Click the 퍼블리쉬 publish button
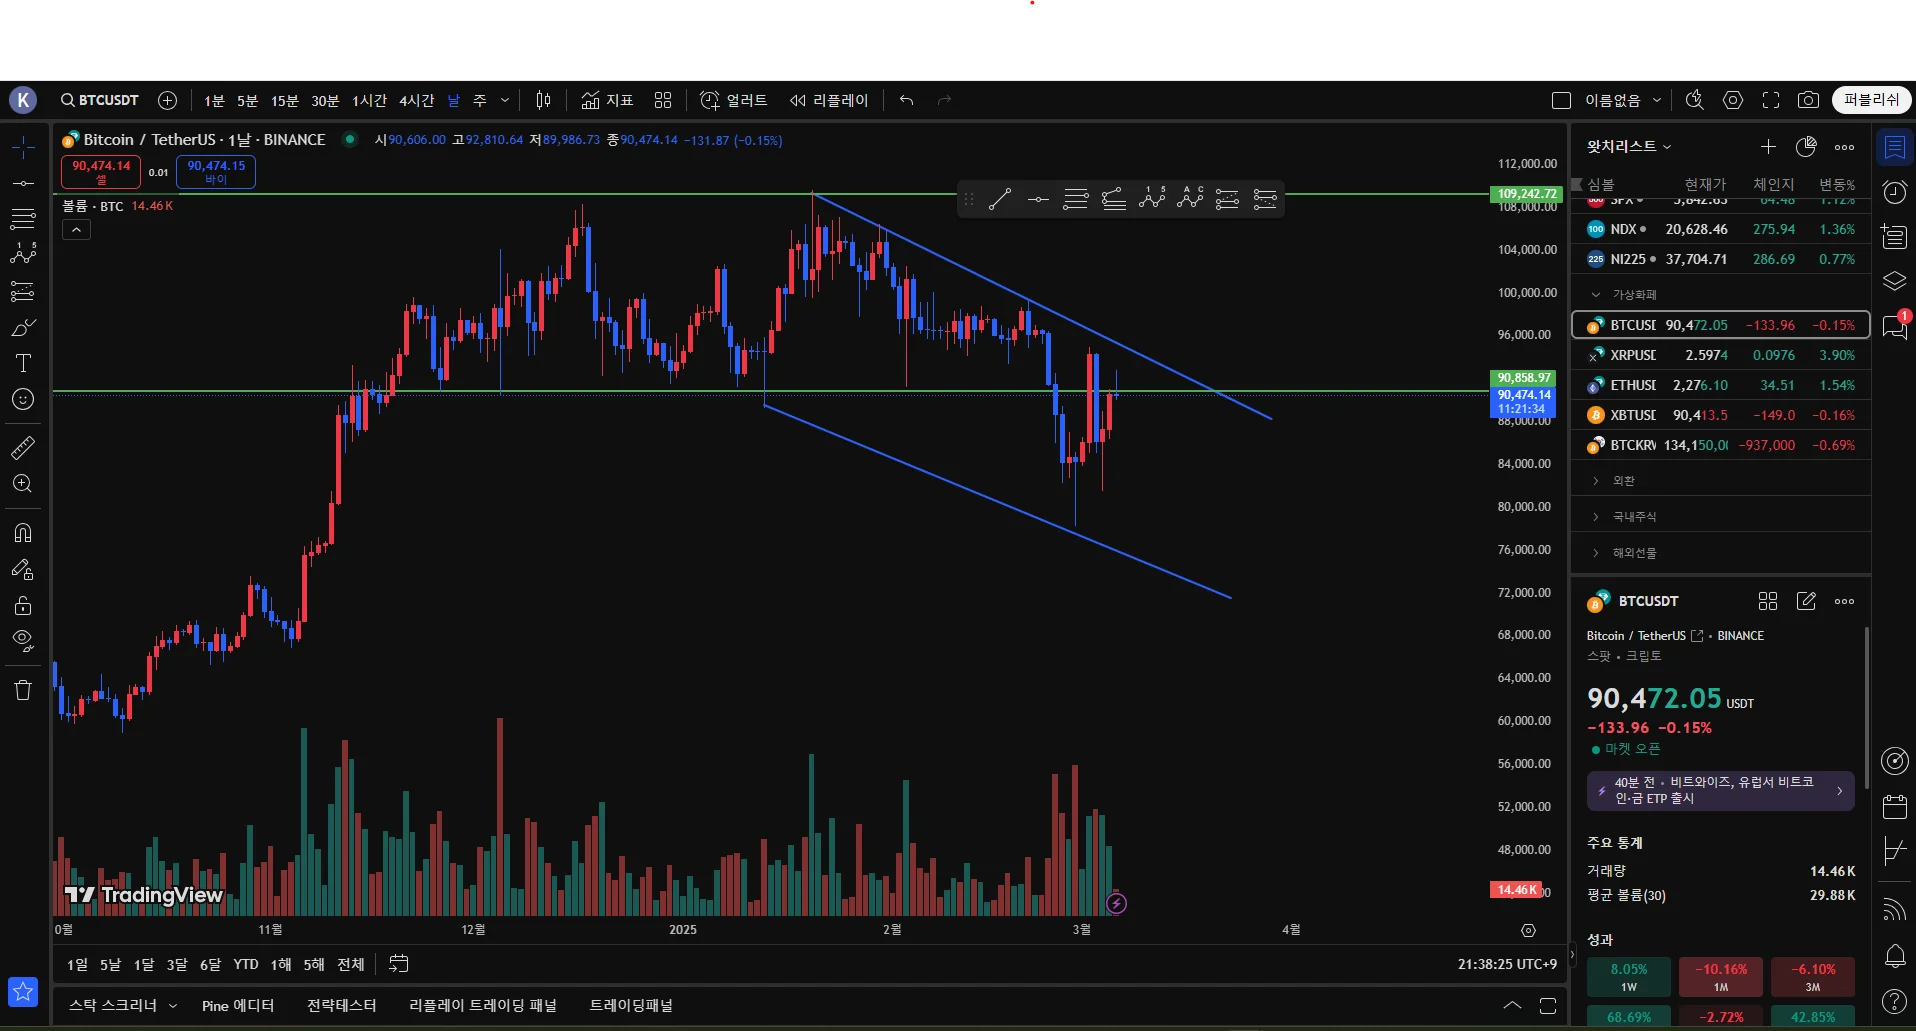Screen dimensions: 1916x1031 pos(1871,100)
